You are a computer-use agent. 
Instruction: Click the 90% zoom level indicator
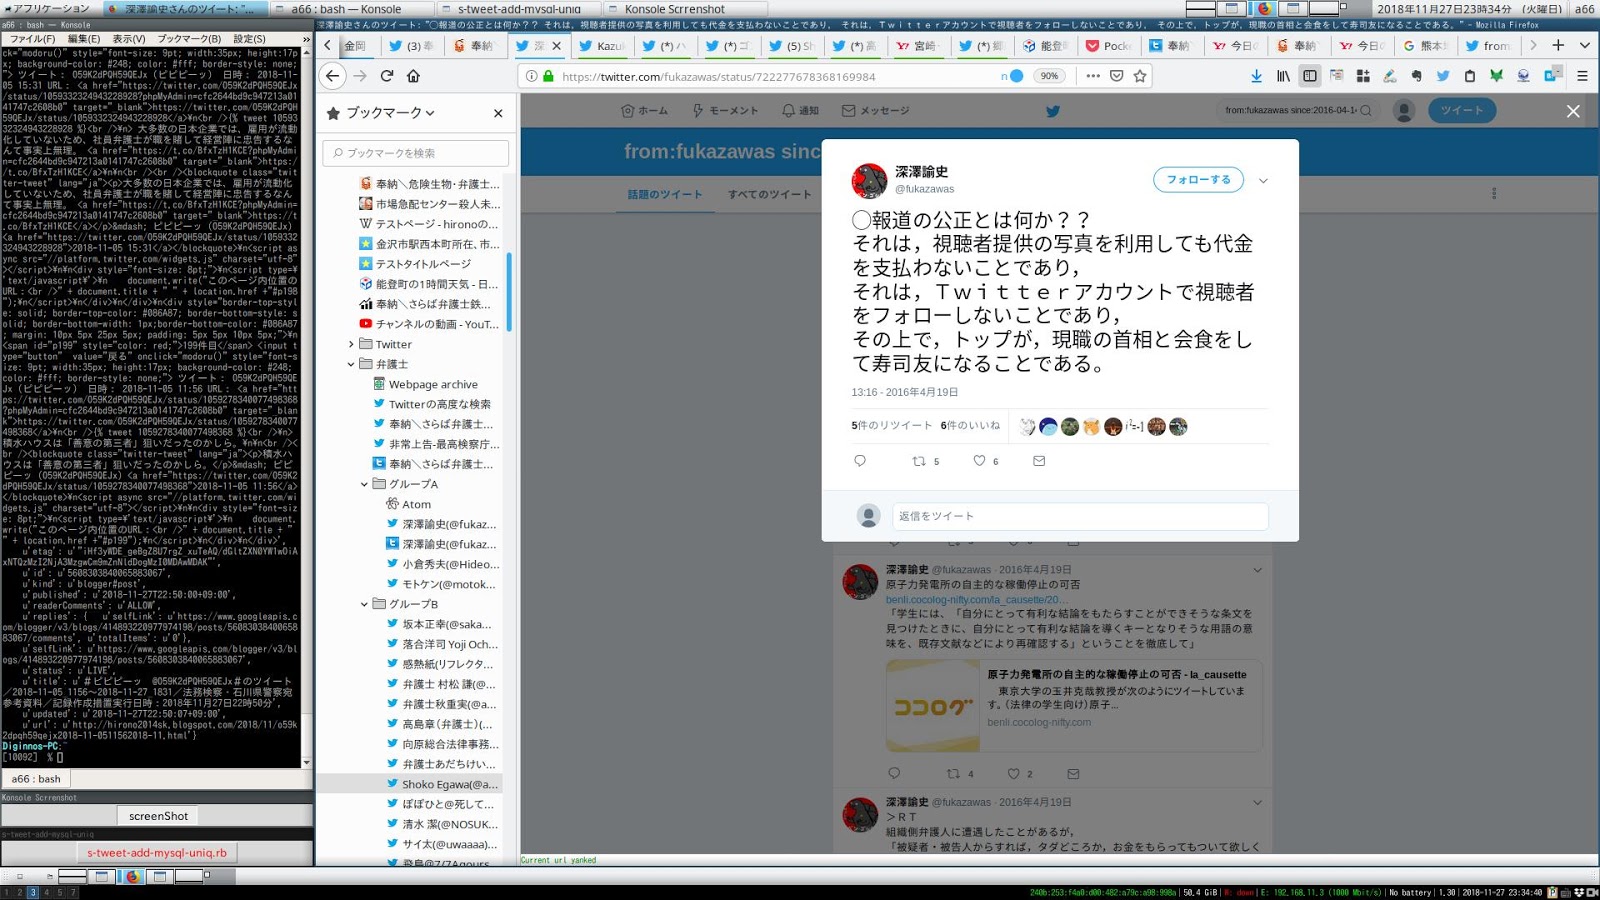click(1049, 76)
